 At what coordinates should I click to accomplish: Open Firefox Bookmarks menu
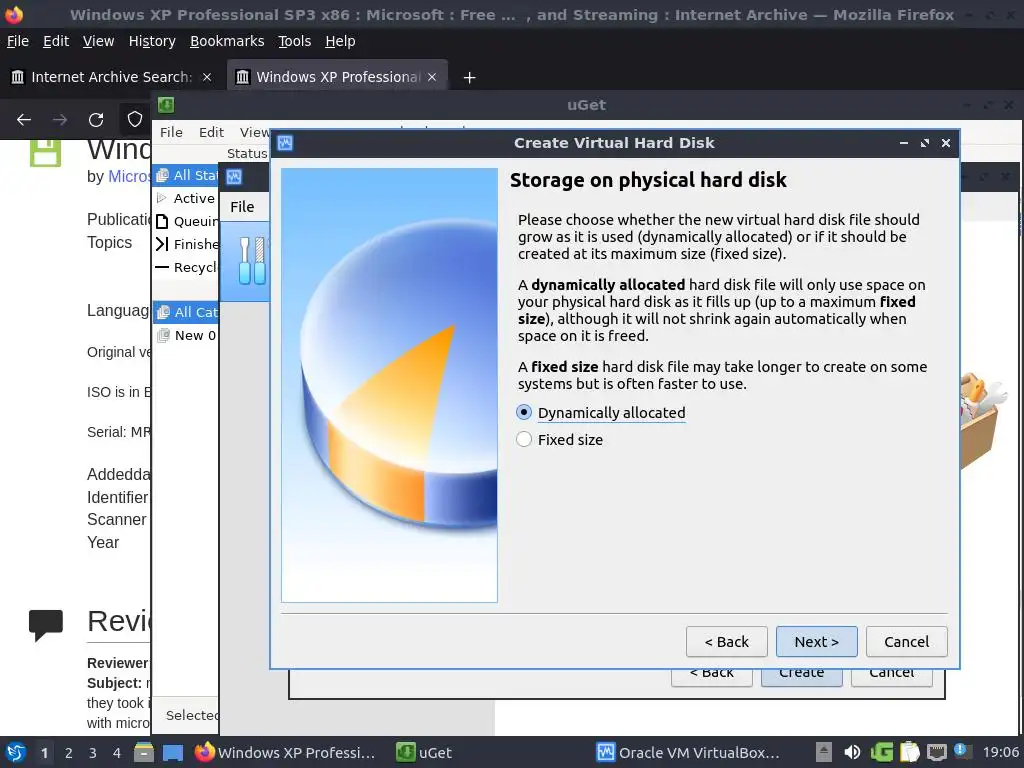tap(227, 41)
